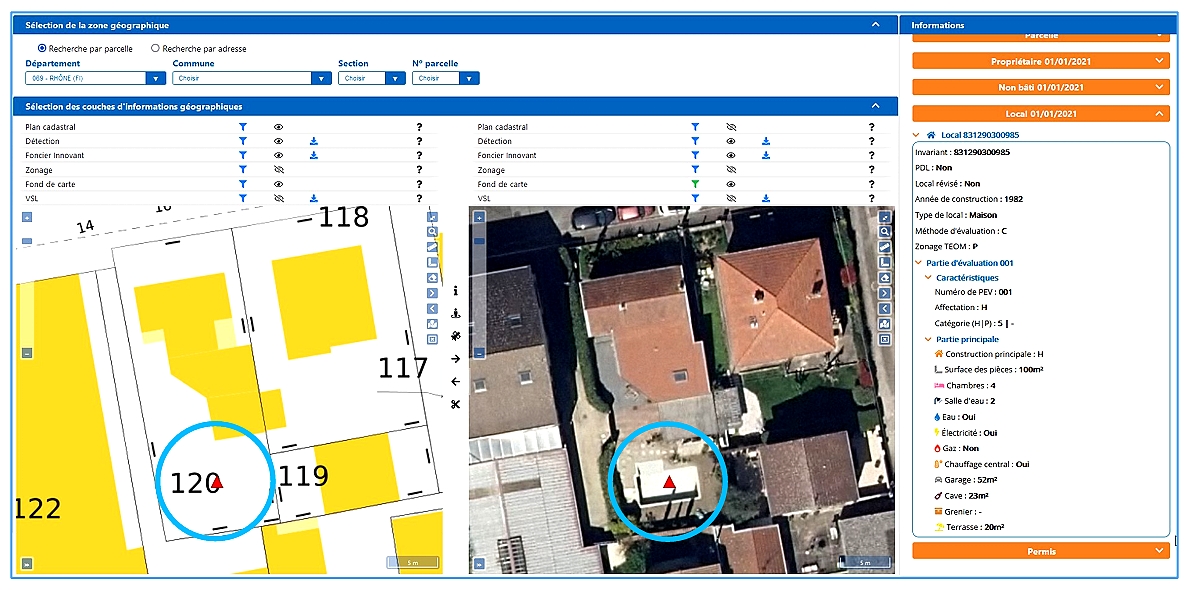Go to previous view on the cadastral map toolbar
The width and height of the screenshot is (1188, 590).
pyautogui.click(x=432, y=308)
